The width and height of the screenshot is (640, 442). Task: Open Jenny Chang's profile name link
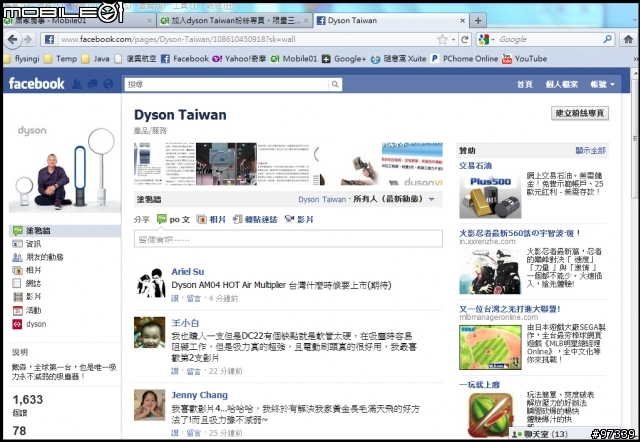pos(200,395)
